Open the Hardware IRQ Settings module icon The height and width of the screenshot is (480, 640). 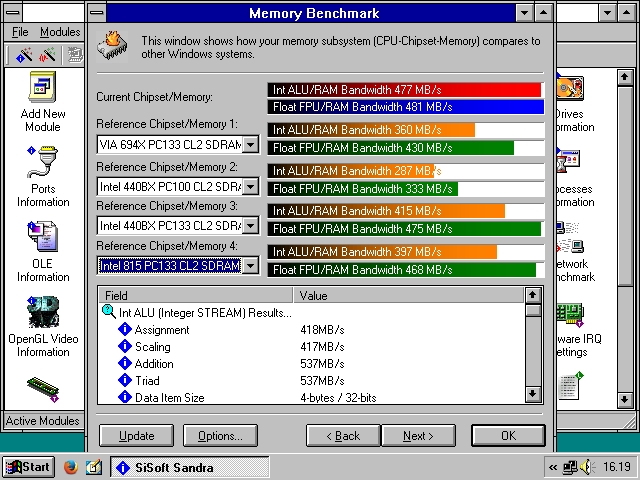pyautogui.click(x=570, y=314)
